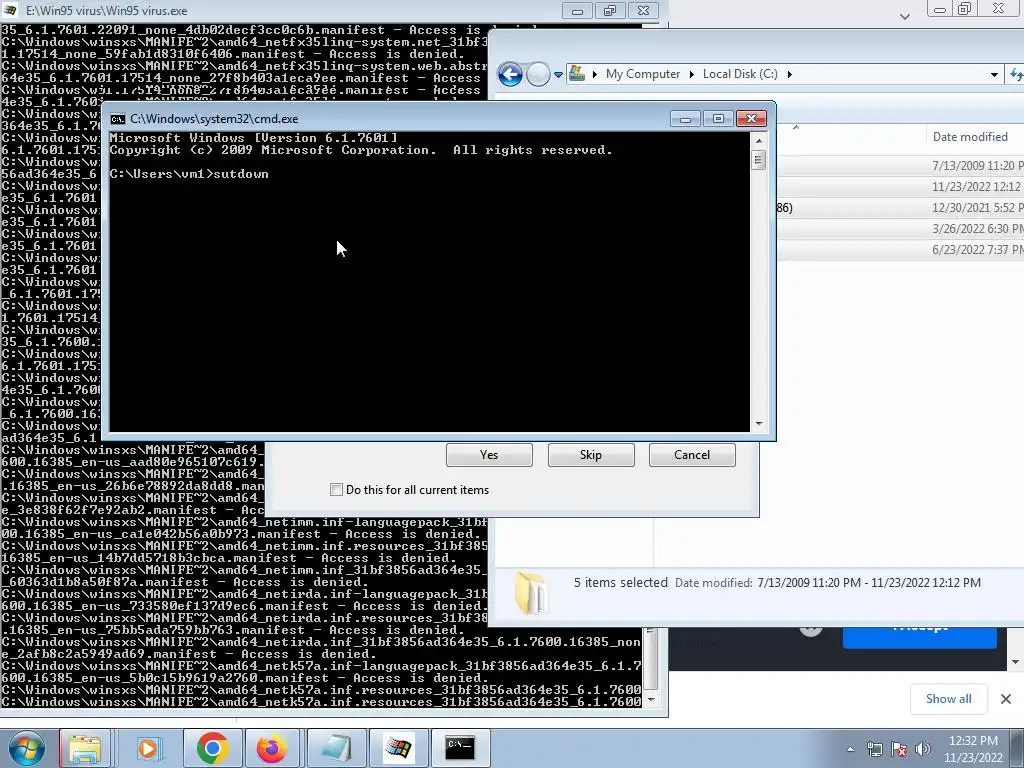Click the cmd.exe scrollbar up arrow

(758, 140)
